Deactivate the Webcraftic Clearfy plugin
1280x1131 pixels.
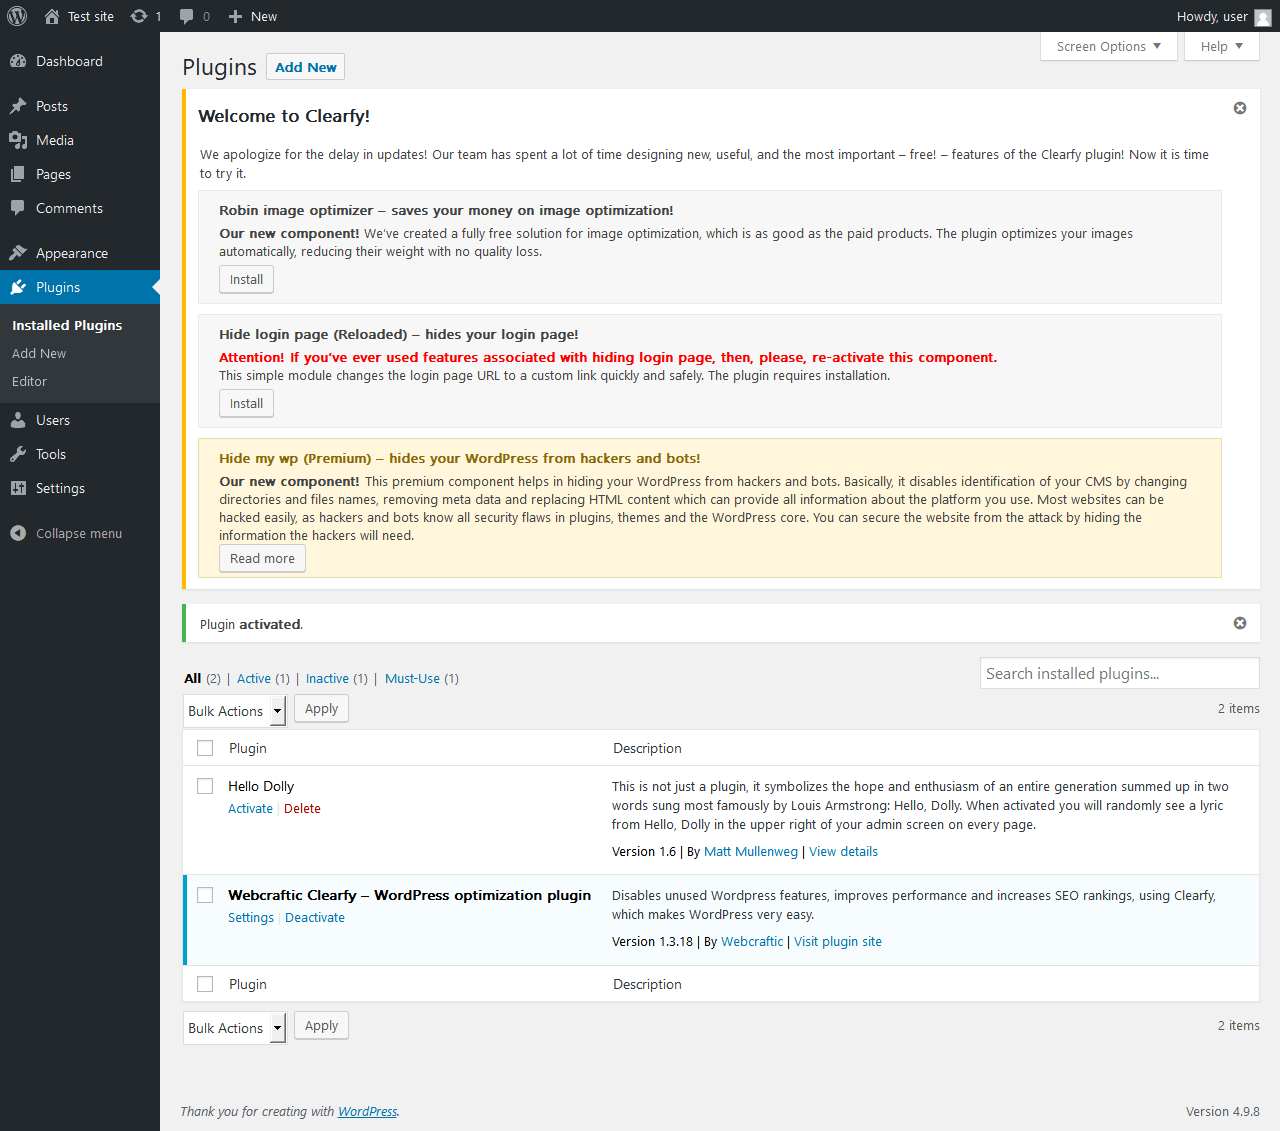click(315, 917)
